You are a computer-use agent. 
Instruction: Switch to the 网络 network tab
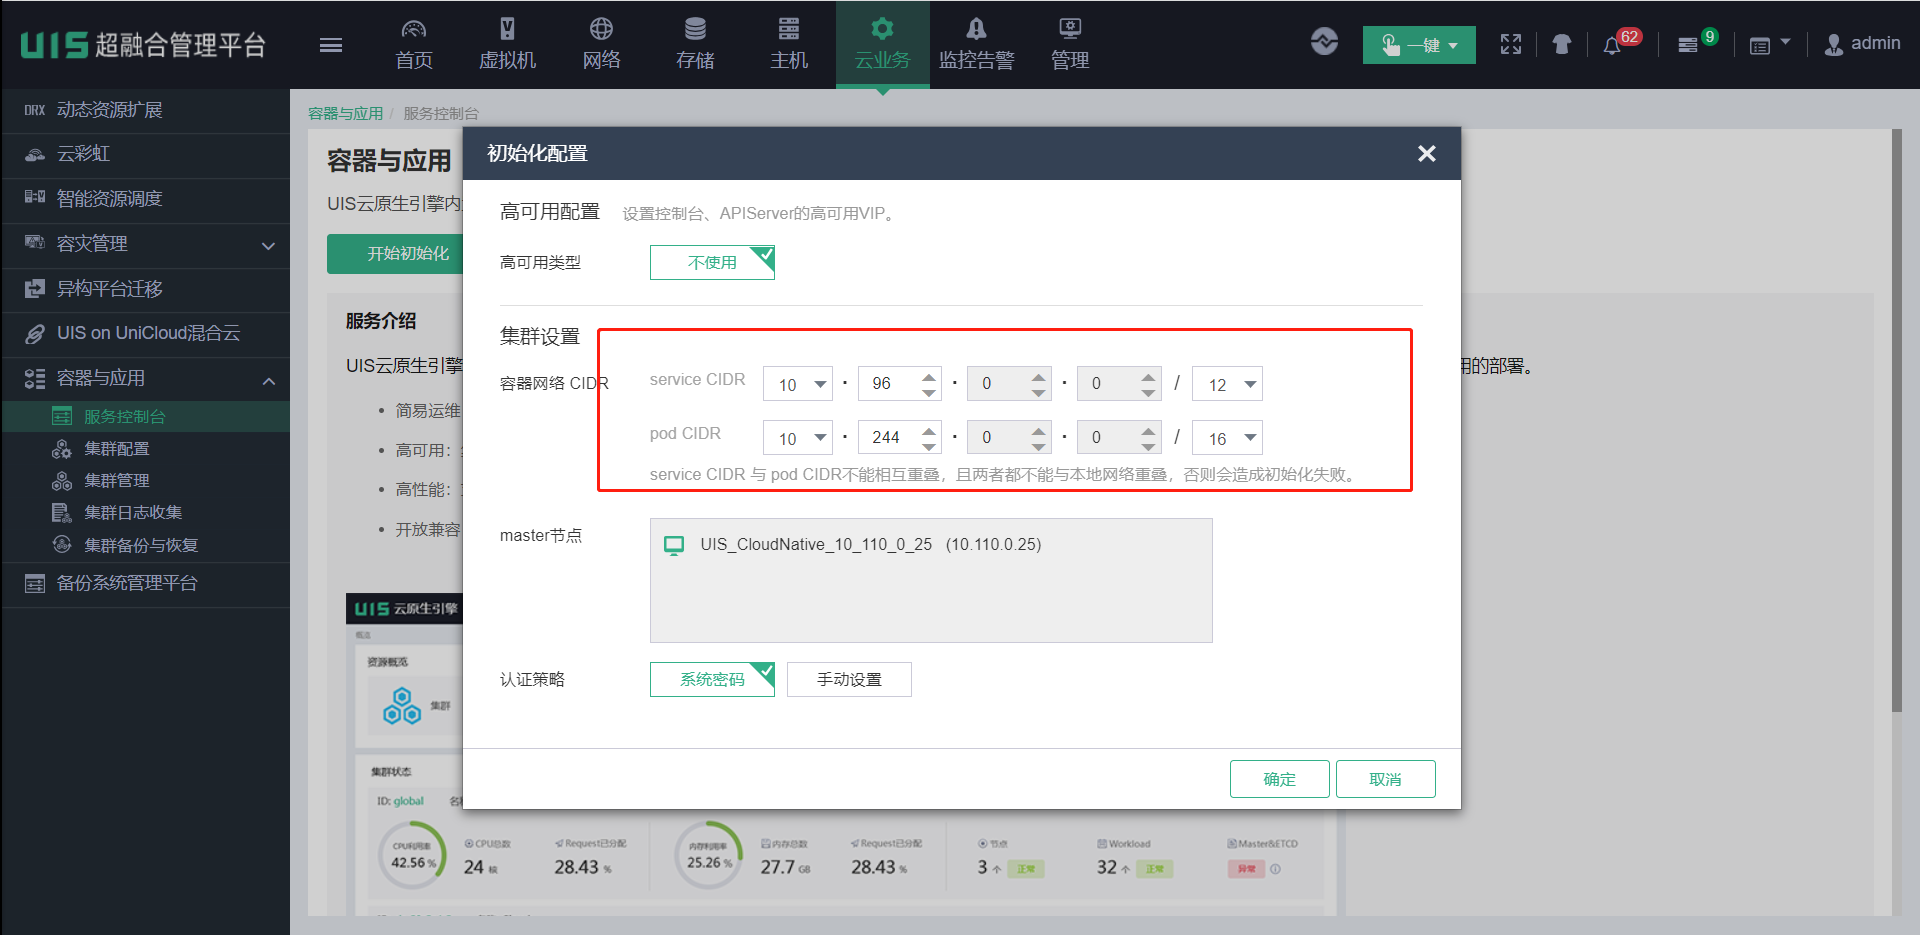(x=602, y=45)
